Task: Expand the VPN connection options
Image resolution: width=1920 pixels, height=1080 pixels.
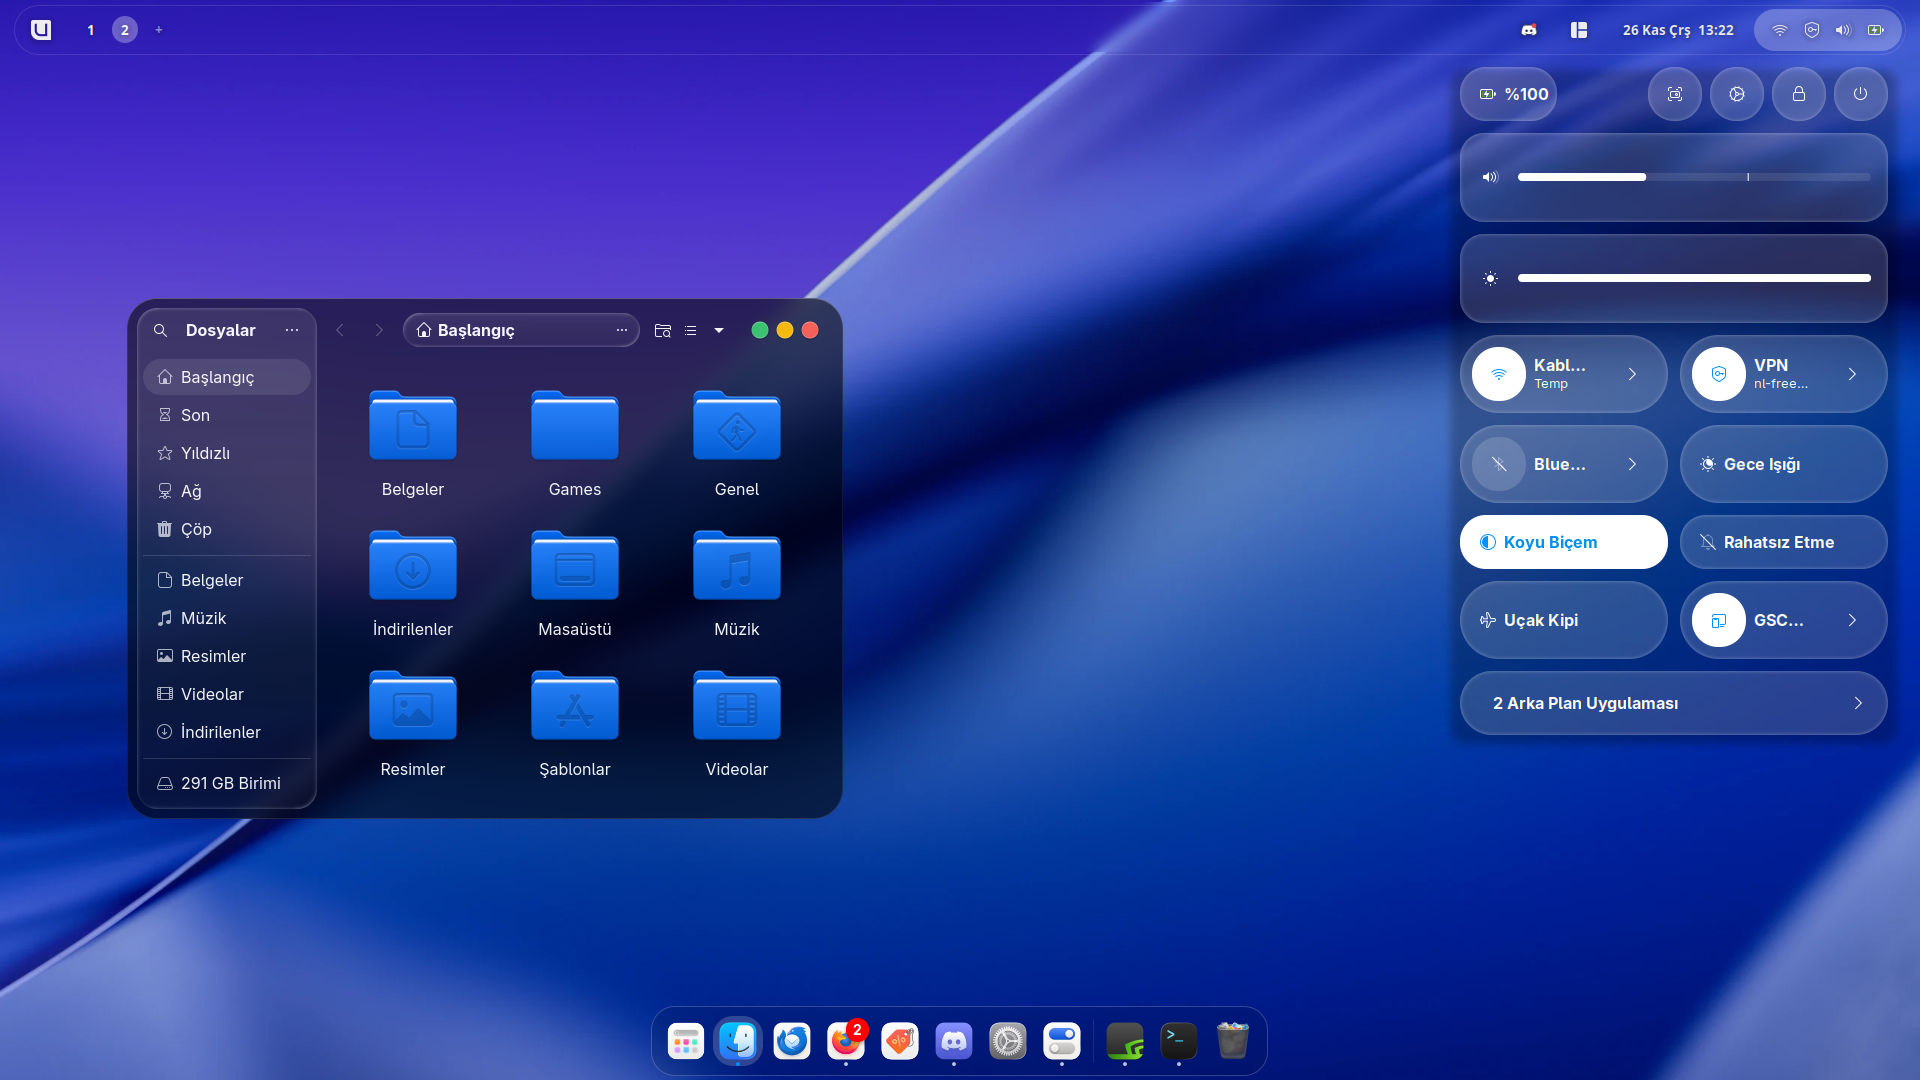Action: click(1852, 374)
